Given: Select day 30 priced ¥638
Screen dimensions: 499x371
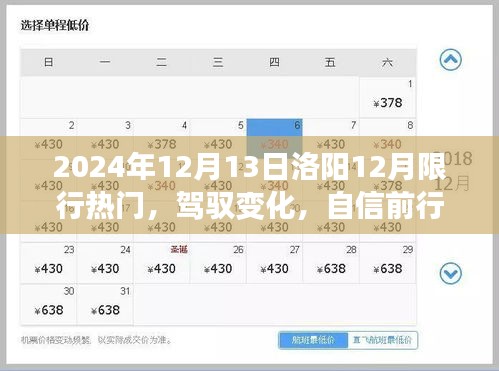Looking at the screenshot, I should 48,304.
